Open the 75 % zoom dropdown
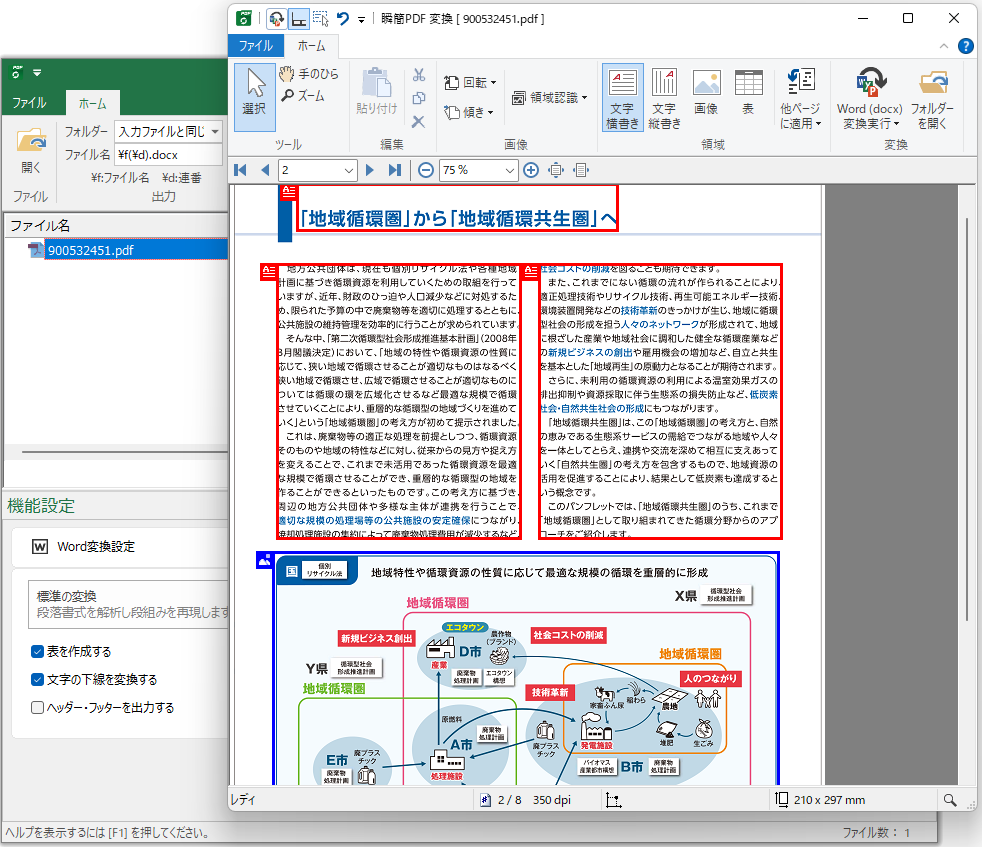The image size is (982, 847). click(510, 170)
